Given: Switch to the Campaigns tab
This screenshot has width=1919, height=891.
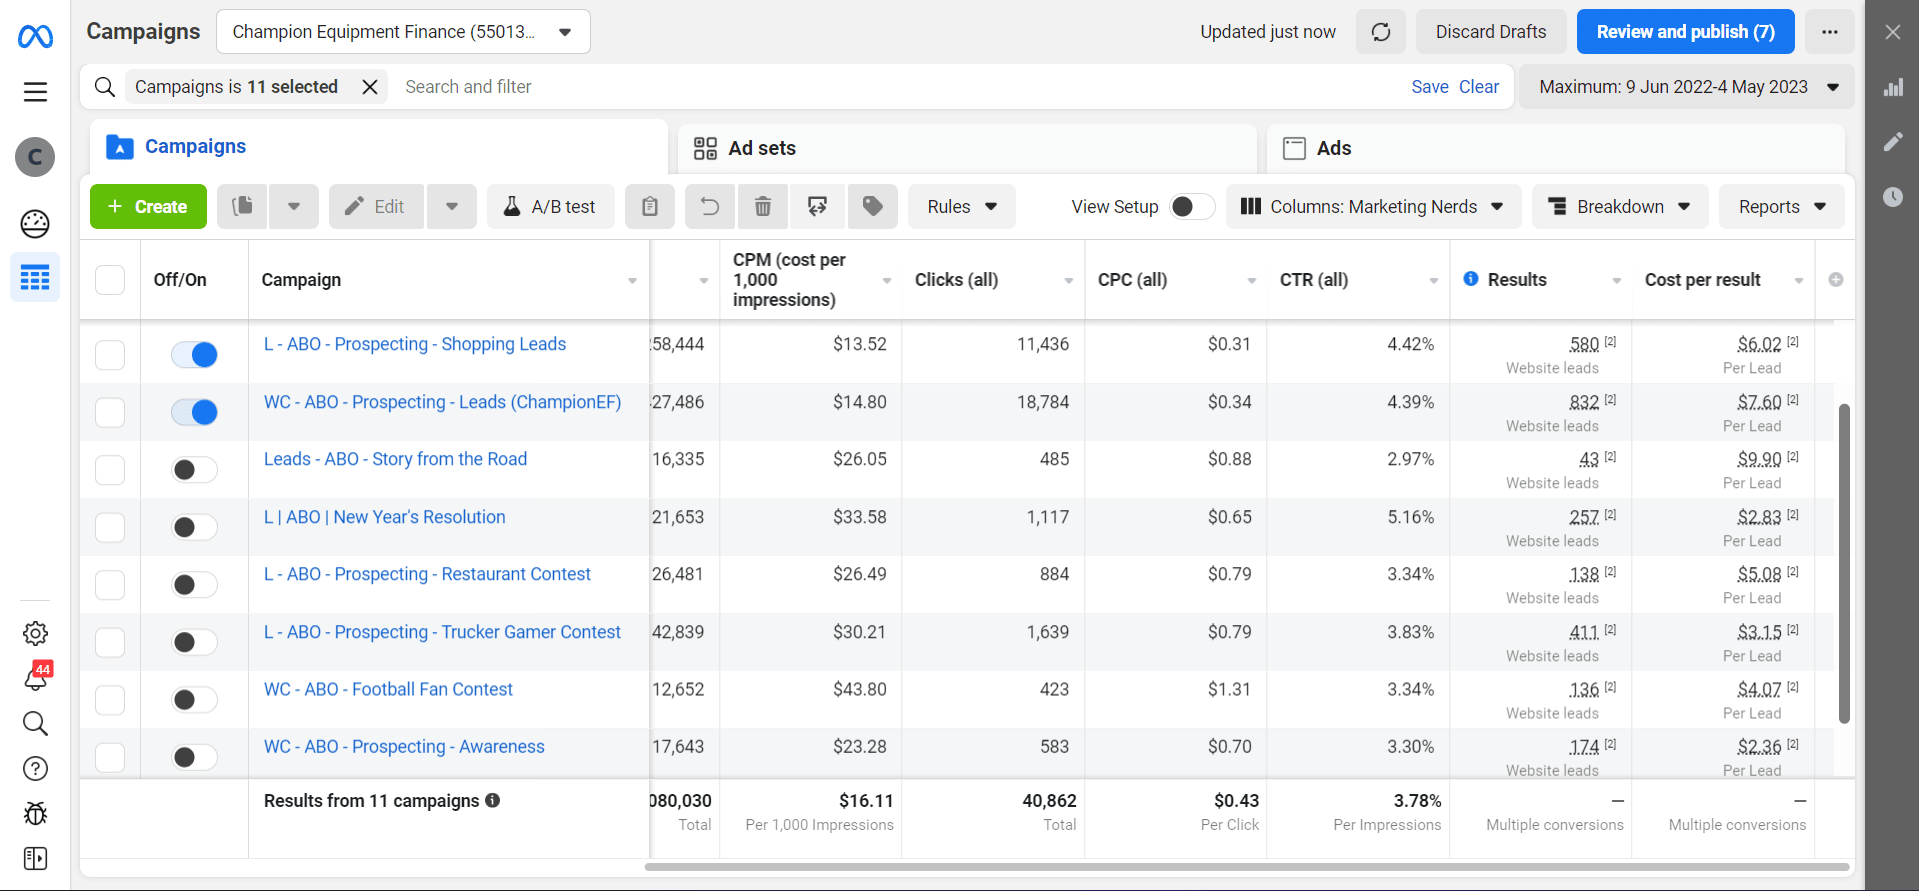Looking at the screenshot, I should pos(378,147).
